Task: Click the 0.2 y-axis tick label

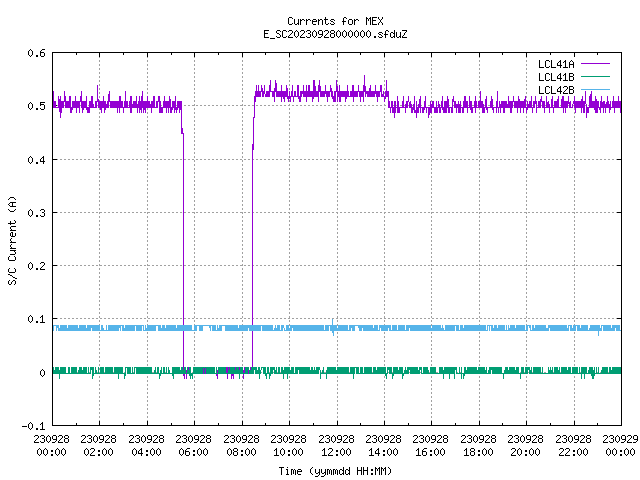Action: pyautogui.click(x=36, y=266)
